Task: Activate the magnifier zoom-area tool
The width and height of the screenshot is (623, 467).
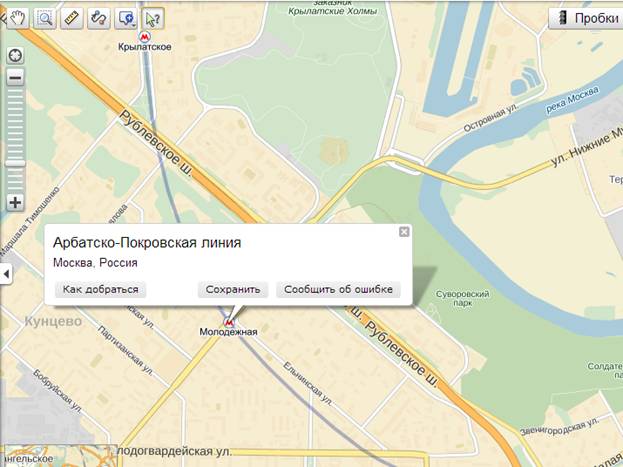Action: 44,19
